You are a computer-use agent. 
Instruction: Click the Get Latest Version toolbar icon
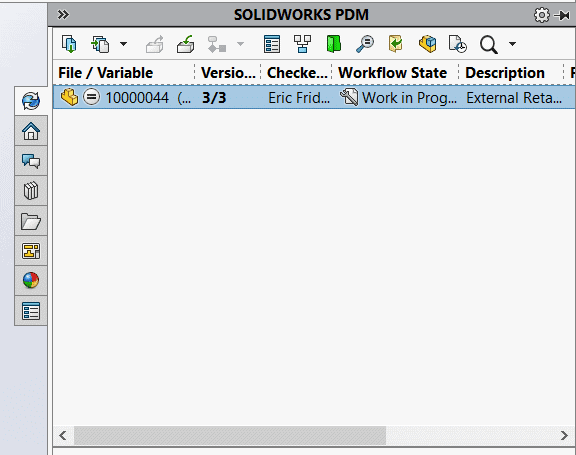[69, 44]
